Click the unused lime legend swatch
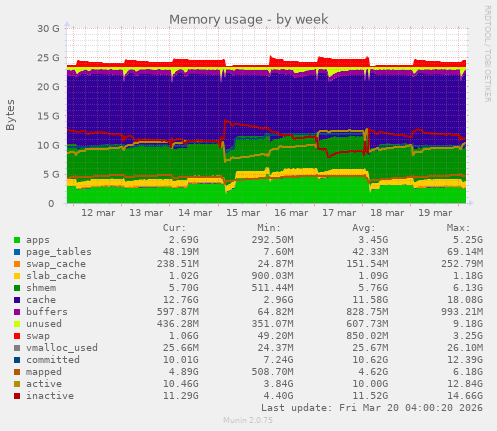Image resolution: width=497 pixels, height=431 pixels. click(17, 324)
